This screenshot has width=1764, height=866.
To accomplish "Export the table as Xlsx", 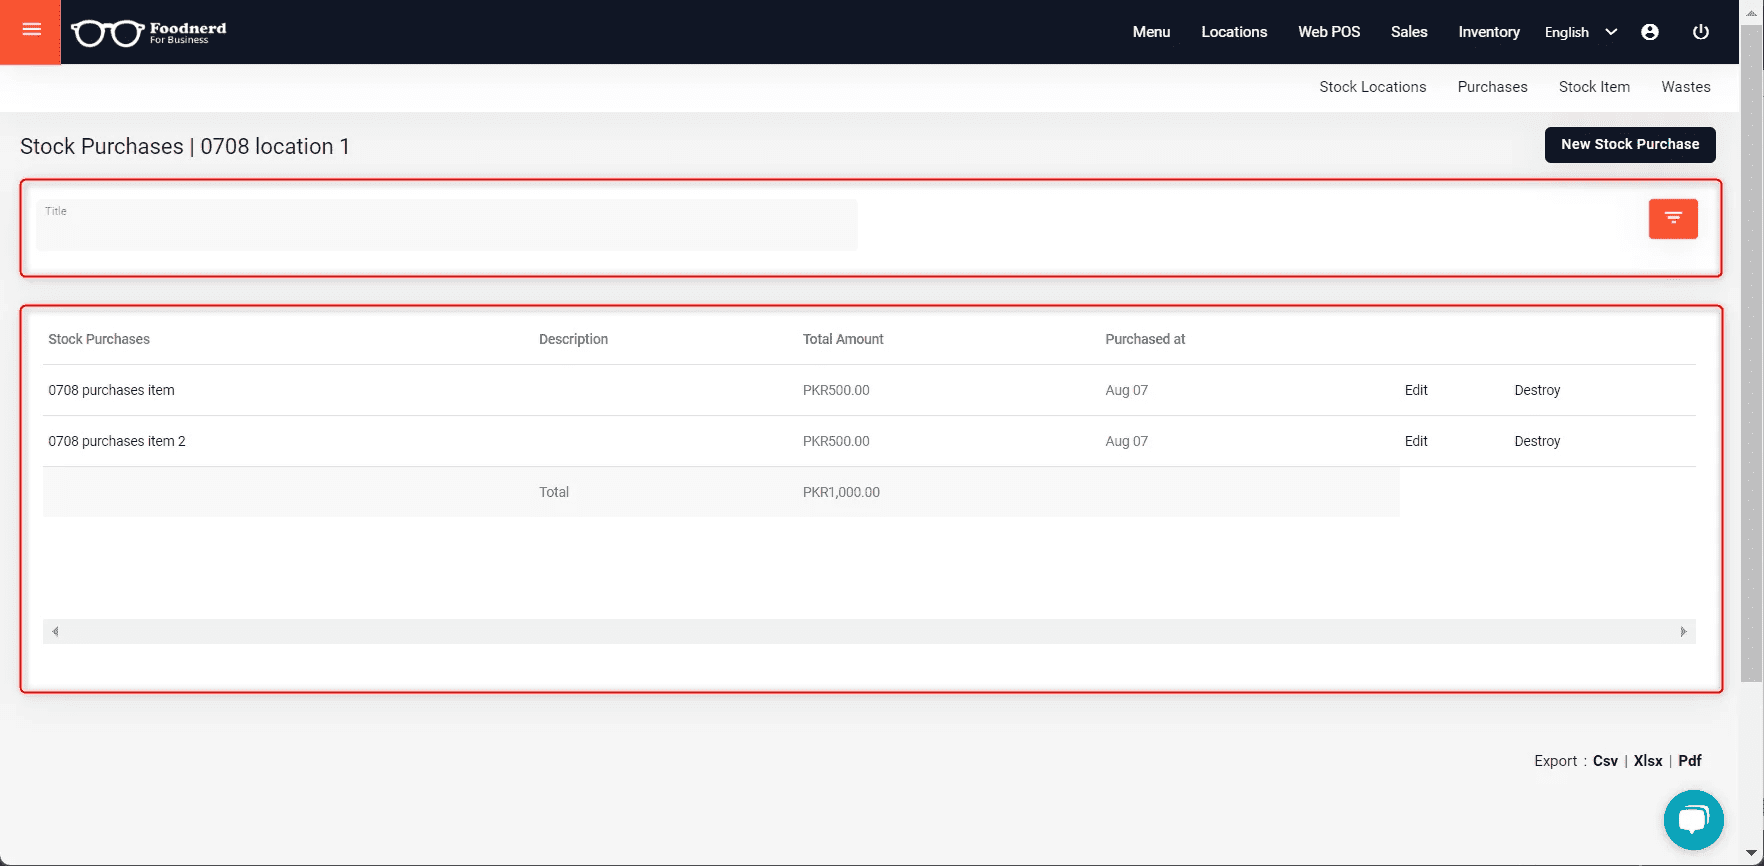I will (x=1648, y=761).
